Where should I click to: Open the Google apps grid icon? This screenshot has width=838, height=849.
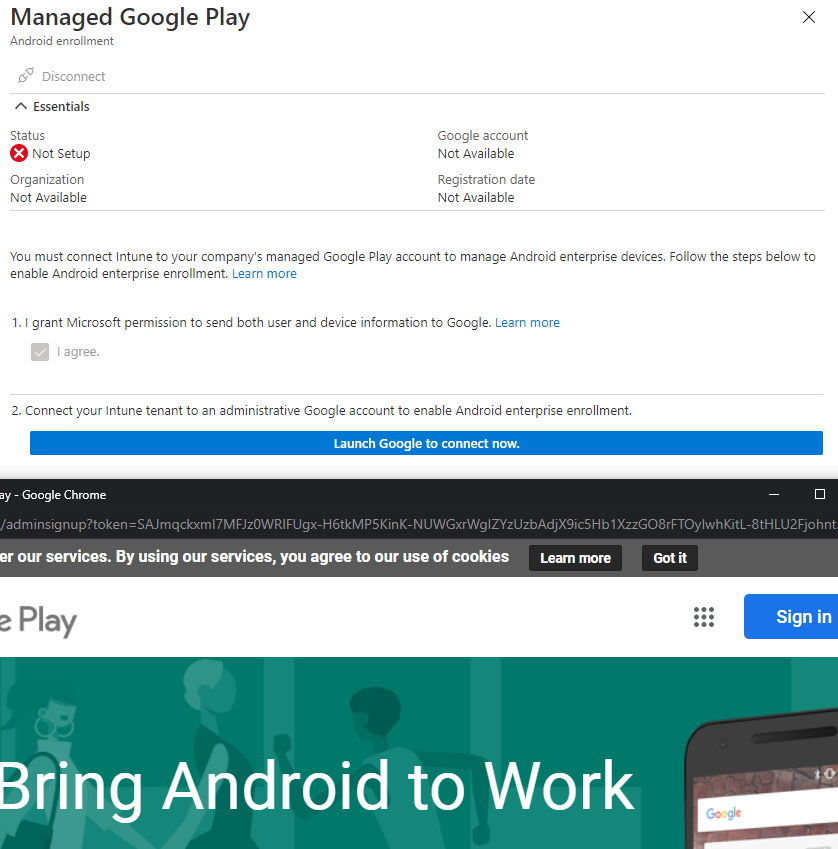(x=704, y=617)
